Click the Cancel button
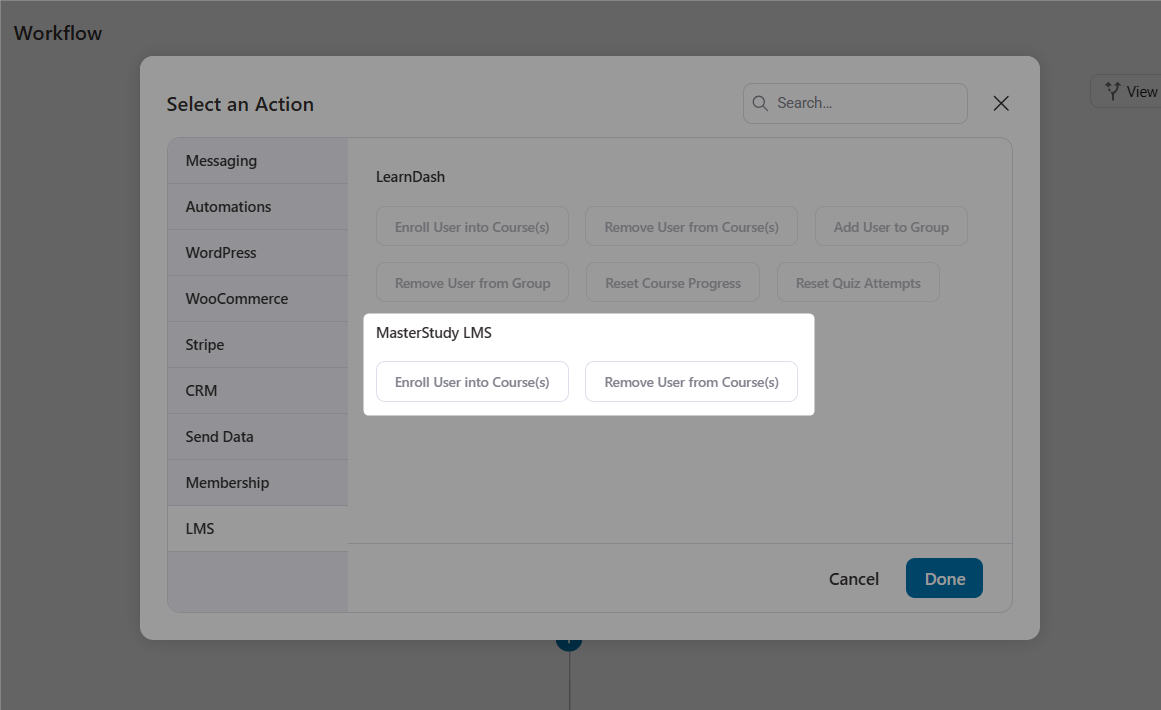Image resolution: width=1161 pixels, height=710 pixels. click(x=854, y=579)
